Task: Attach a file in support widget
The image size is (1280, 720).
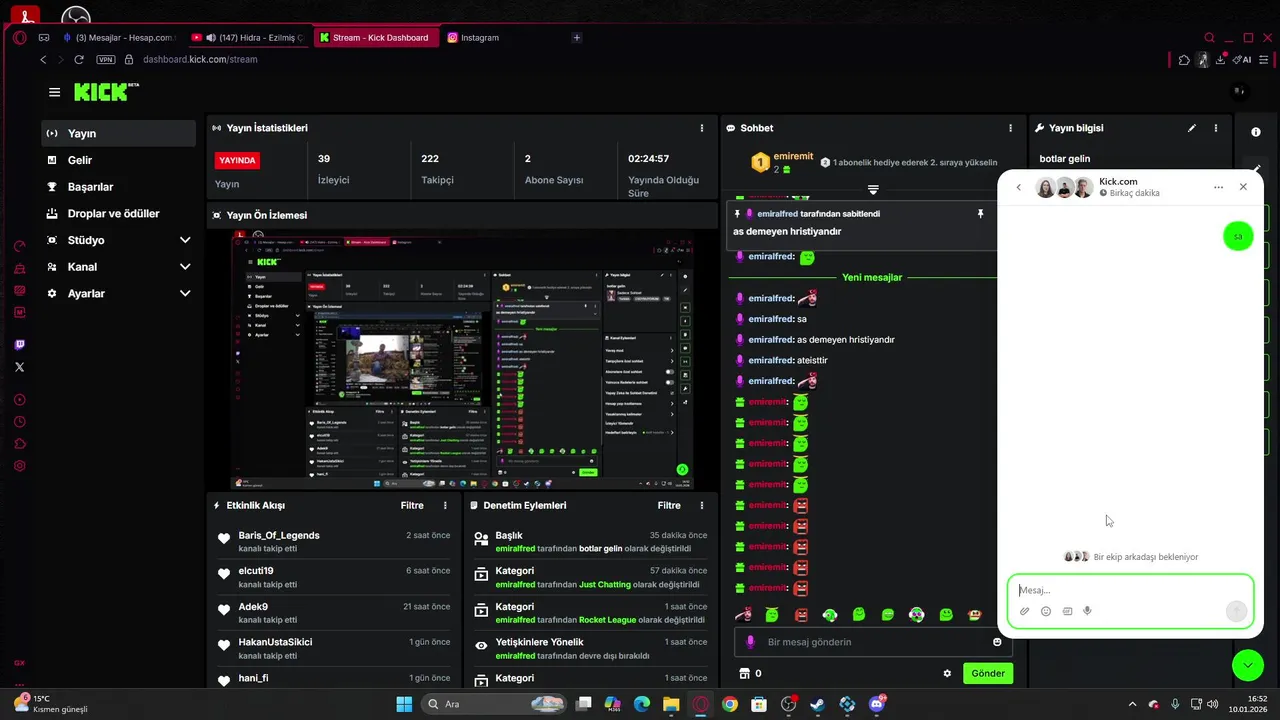Action: coord(1024,611)
